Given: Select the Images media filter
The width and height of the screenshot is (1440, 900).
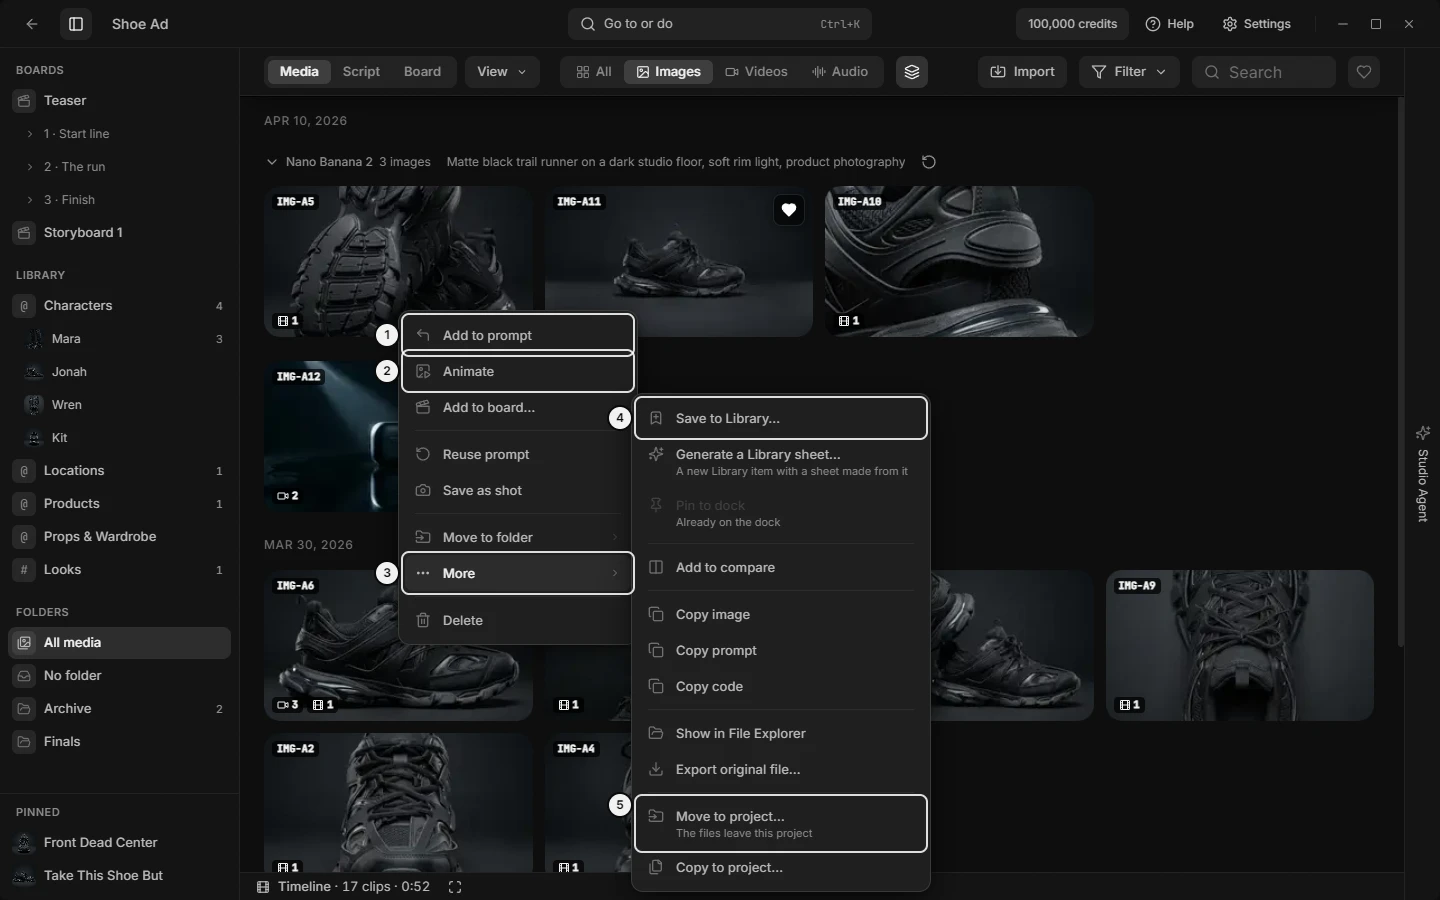Looking at the screenshot, I should coord(668,72).
